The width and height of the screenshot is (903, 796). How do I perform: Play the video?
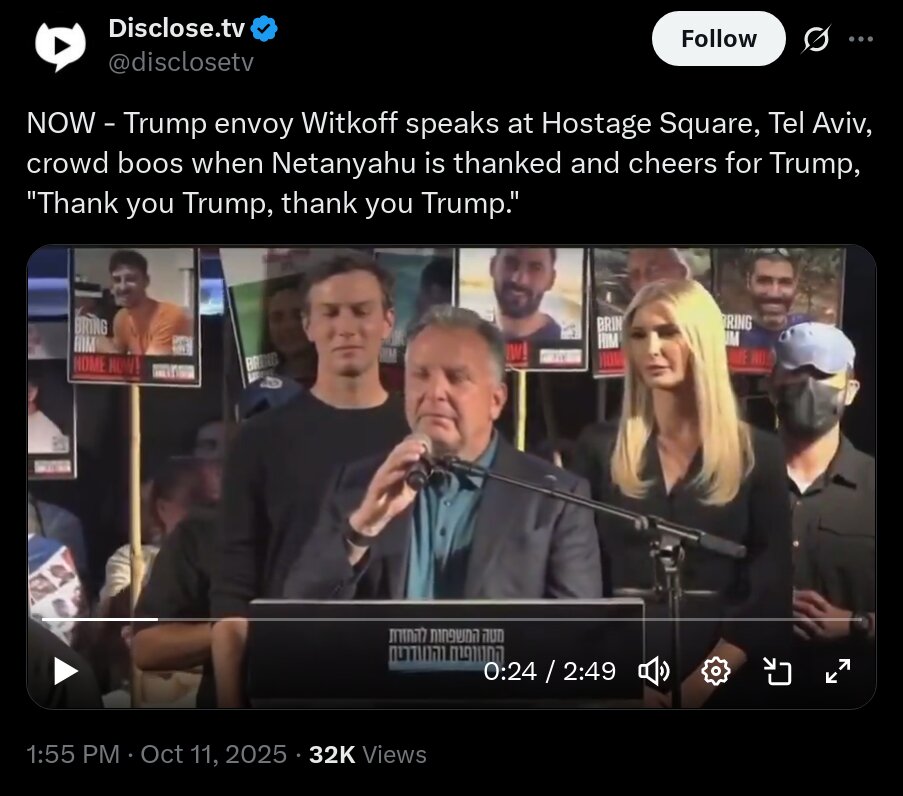[65, 671]
